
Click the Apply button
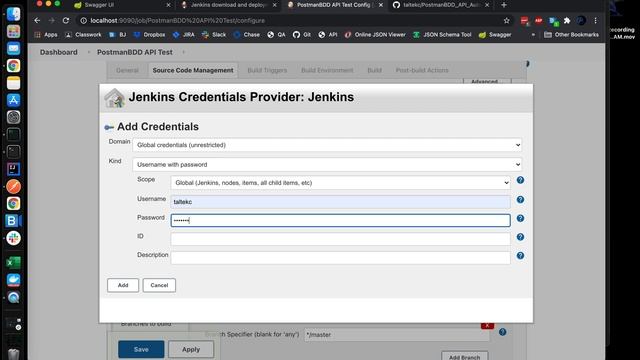(x=191, y=349)
